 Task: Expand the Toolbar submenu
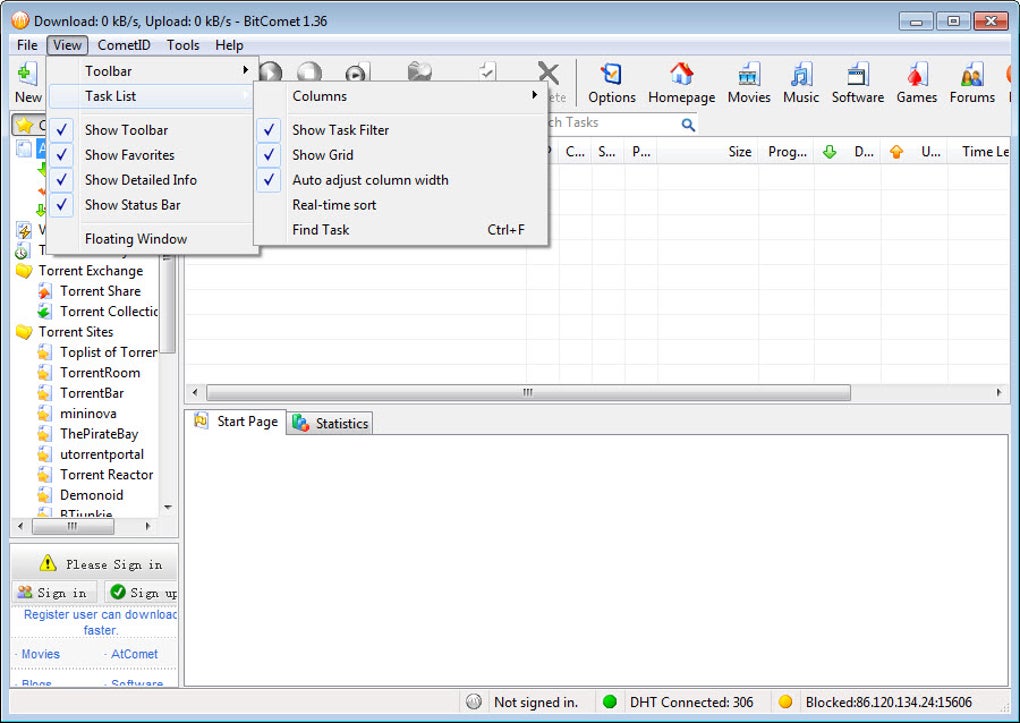pos(149,71)
